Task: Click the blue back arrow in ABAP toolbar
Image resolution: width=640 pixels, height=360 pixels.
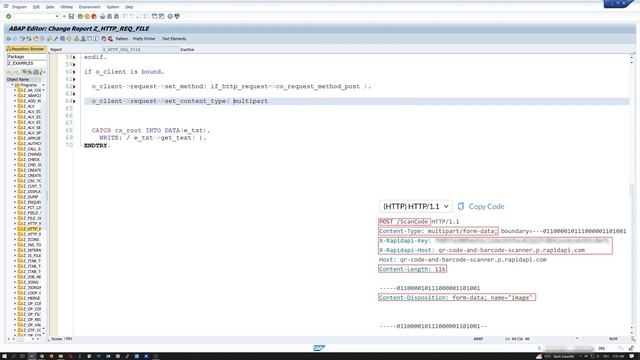Action: pos(9,39)
